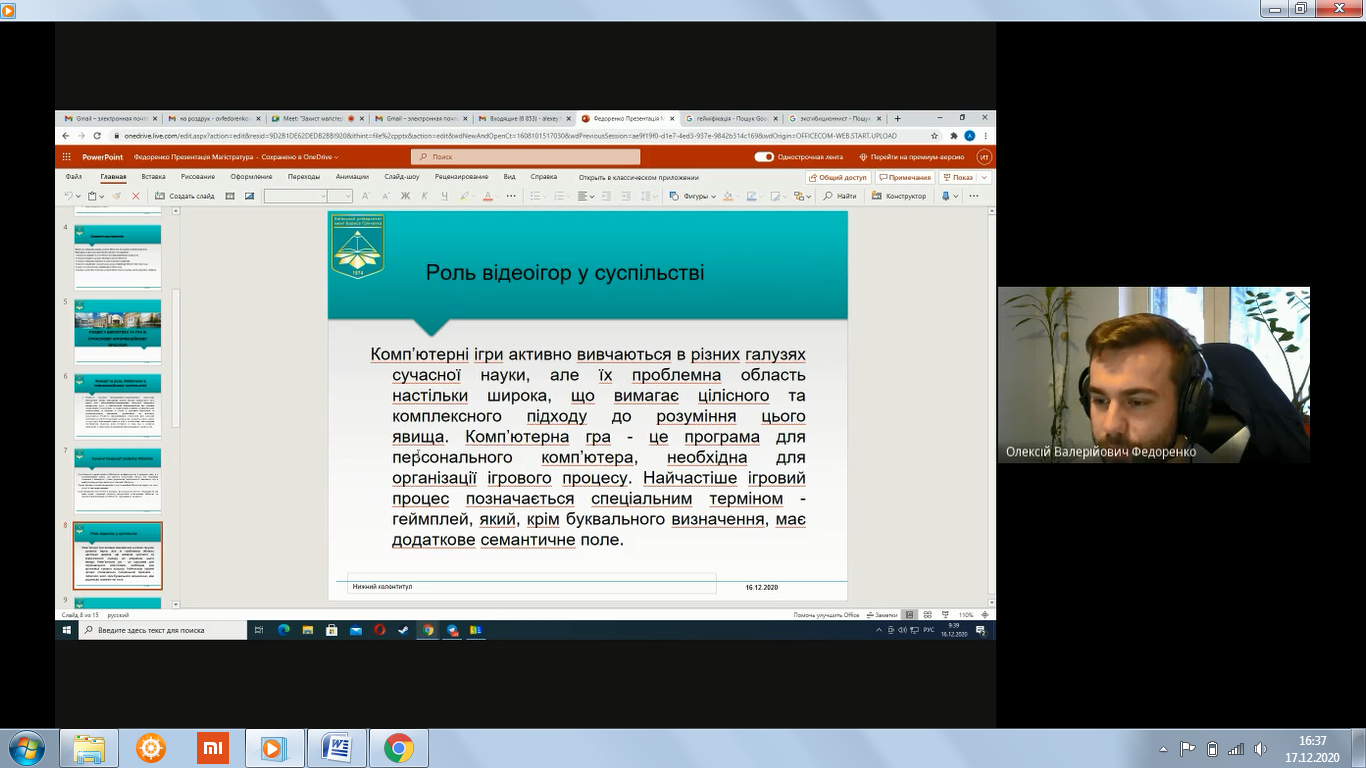
Task: Click the Undo arrow icon
Action: [x=68, y=196]
